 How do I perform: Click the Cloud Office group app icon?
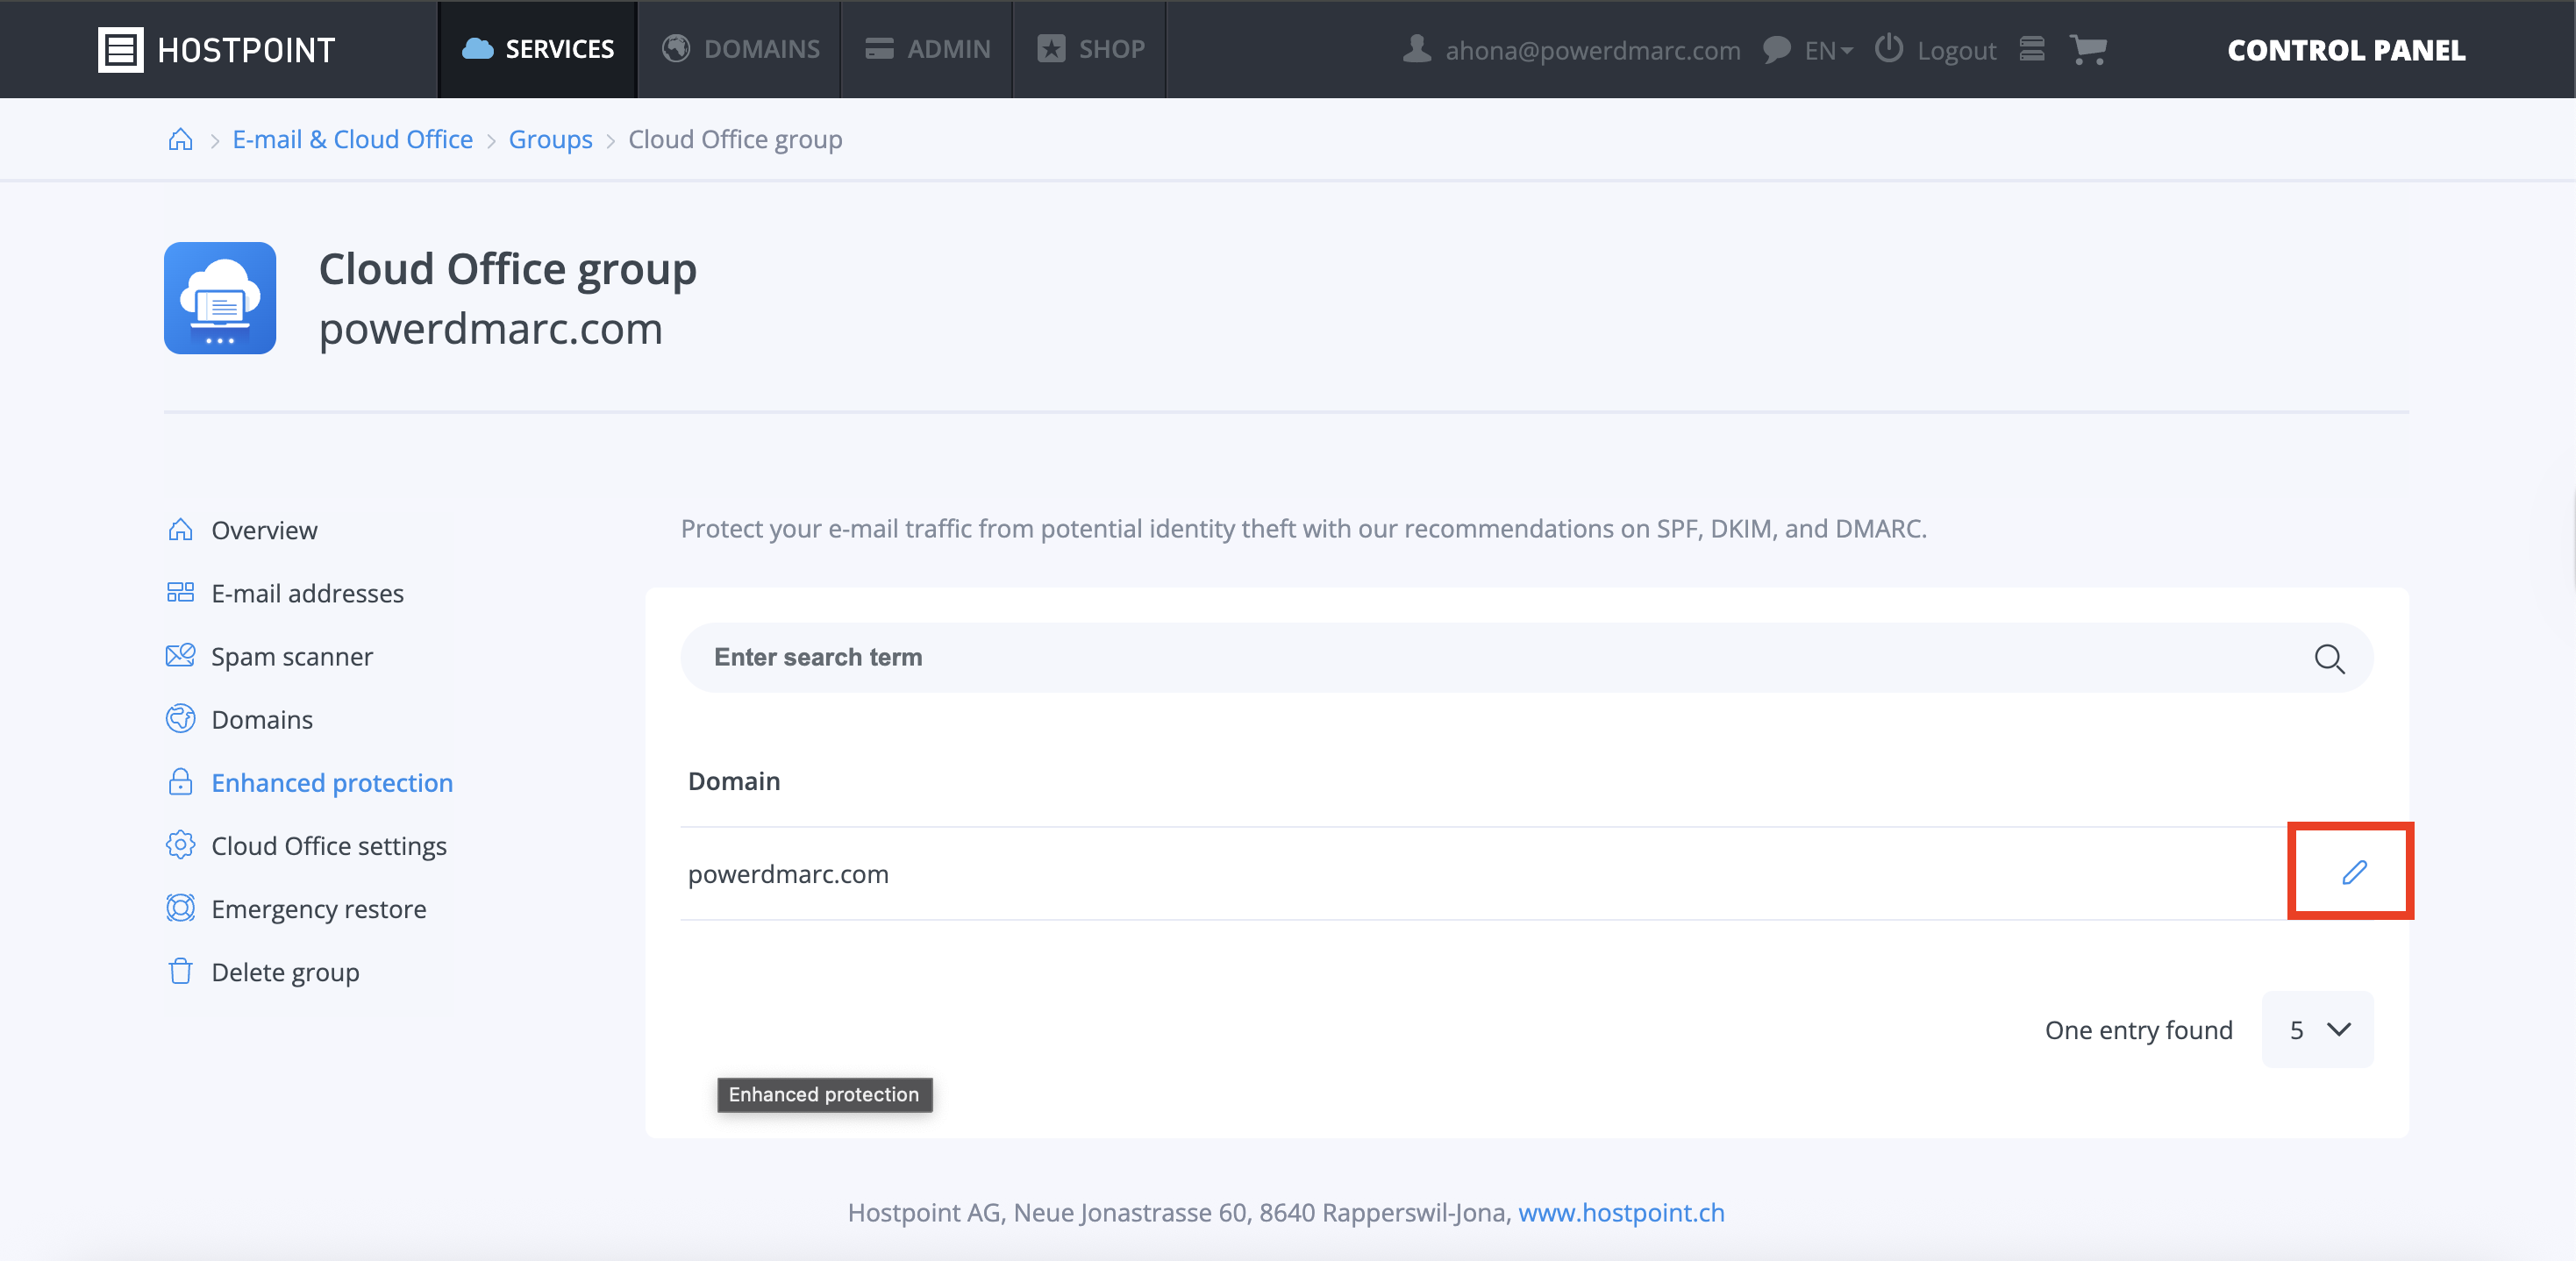pos(220,298)
